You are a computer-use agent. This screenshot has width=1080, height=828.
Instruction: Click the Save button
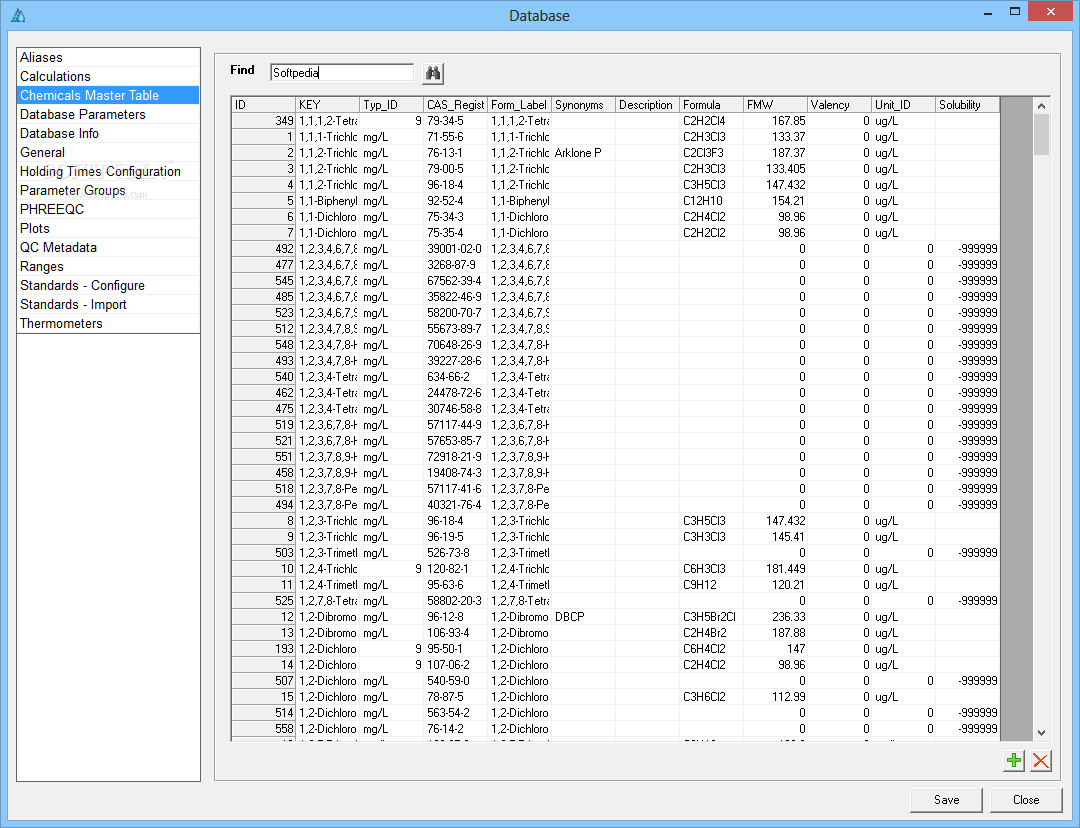point(946,800)
